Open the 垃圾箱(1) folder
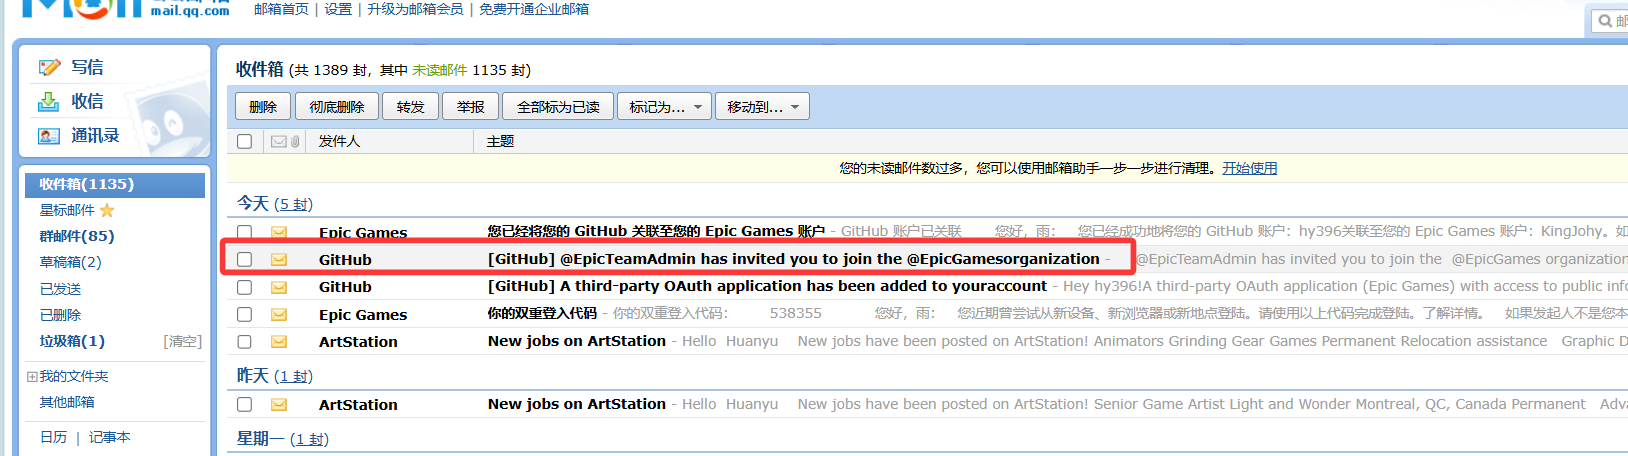1628x456 pixels. (x=72, y=341)
